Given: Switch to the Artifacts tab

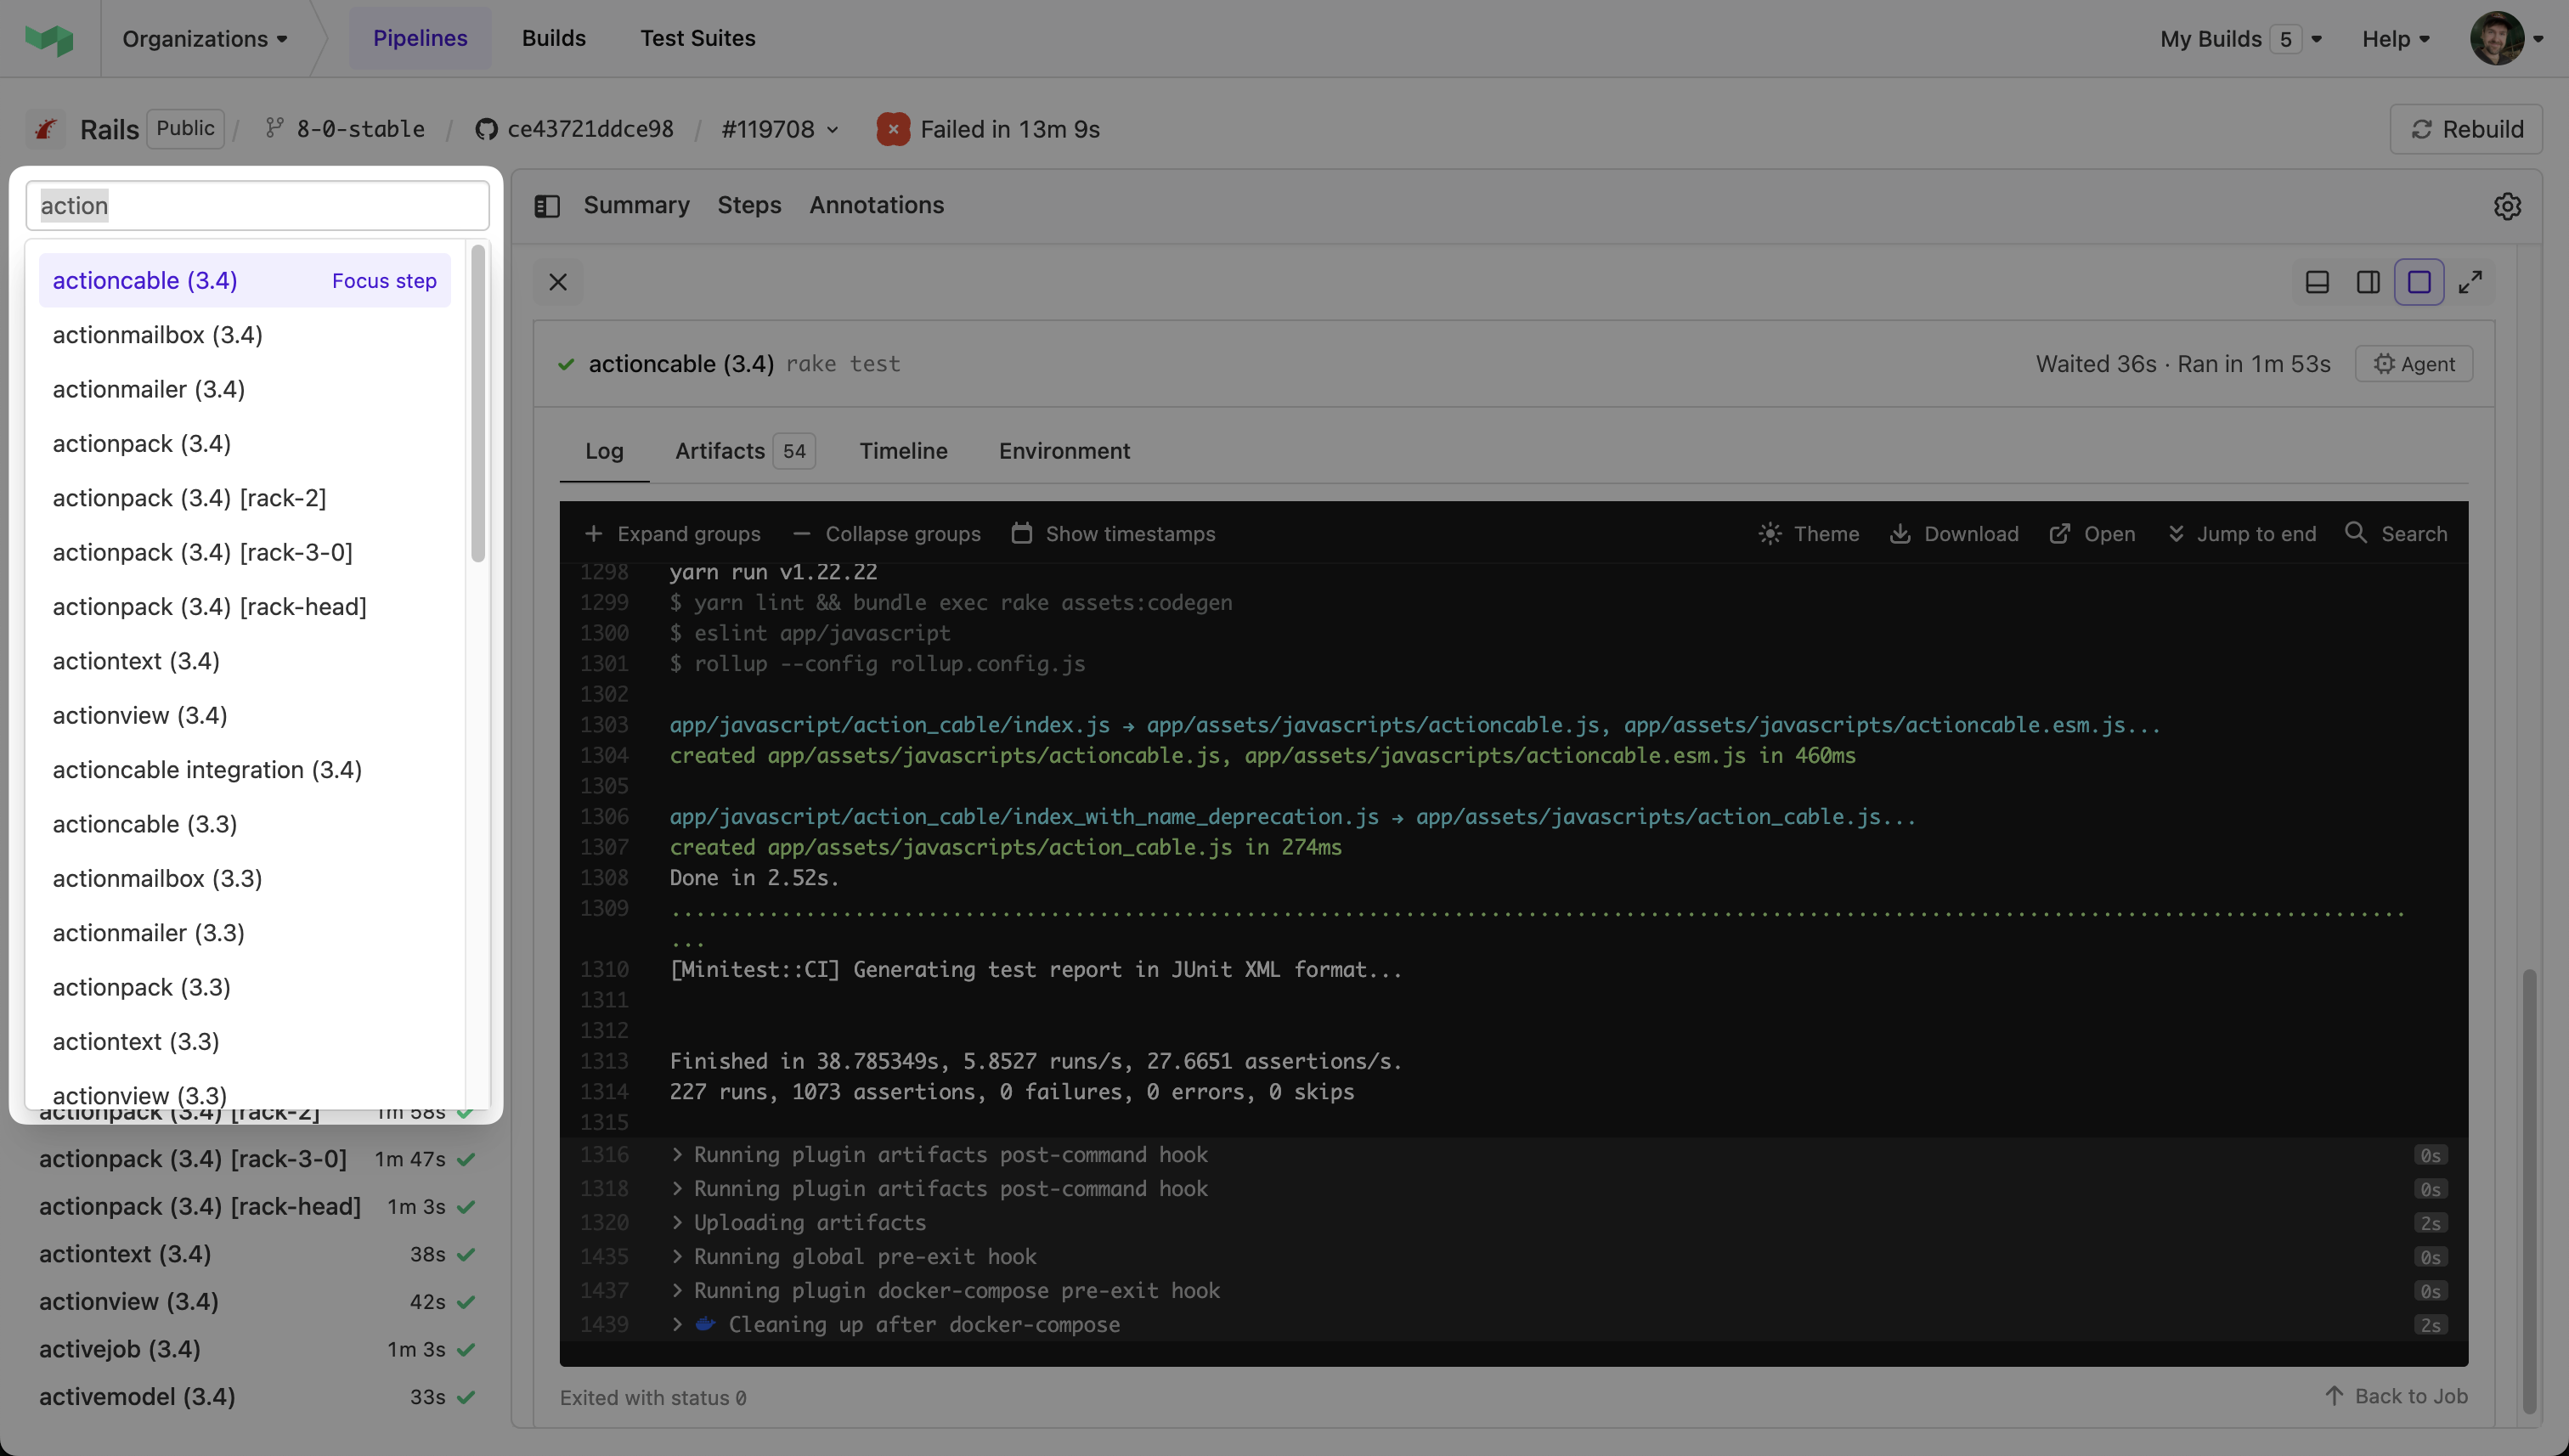Looking at the screenshot, I should coord(719,451).
